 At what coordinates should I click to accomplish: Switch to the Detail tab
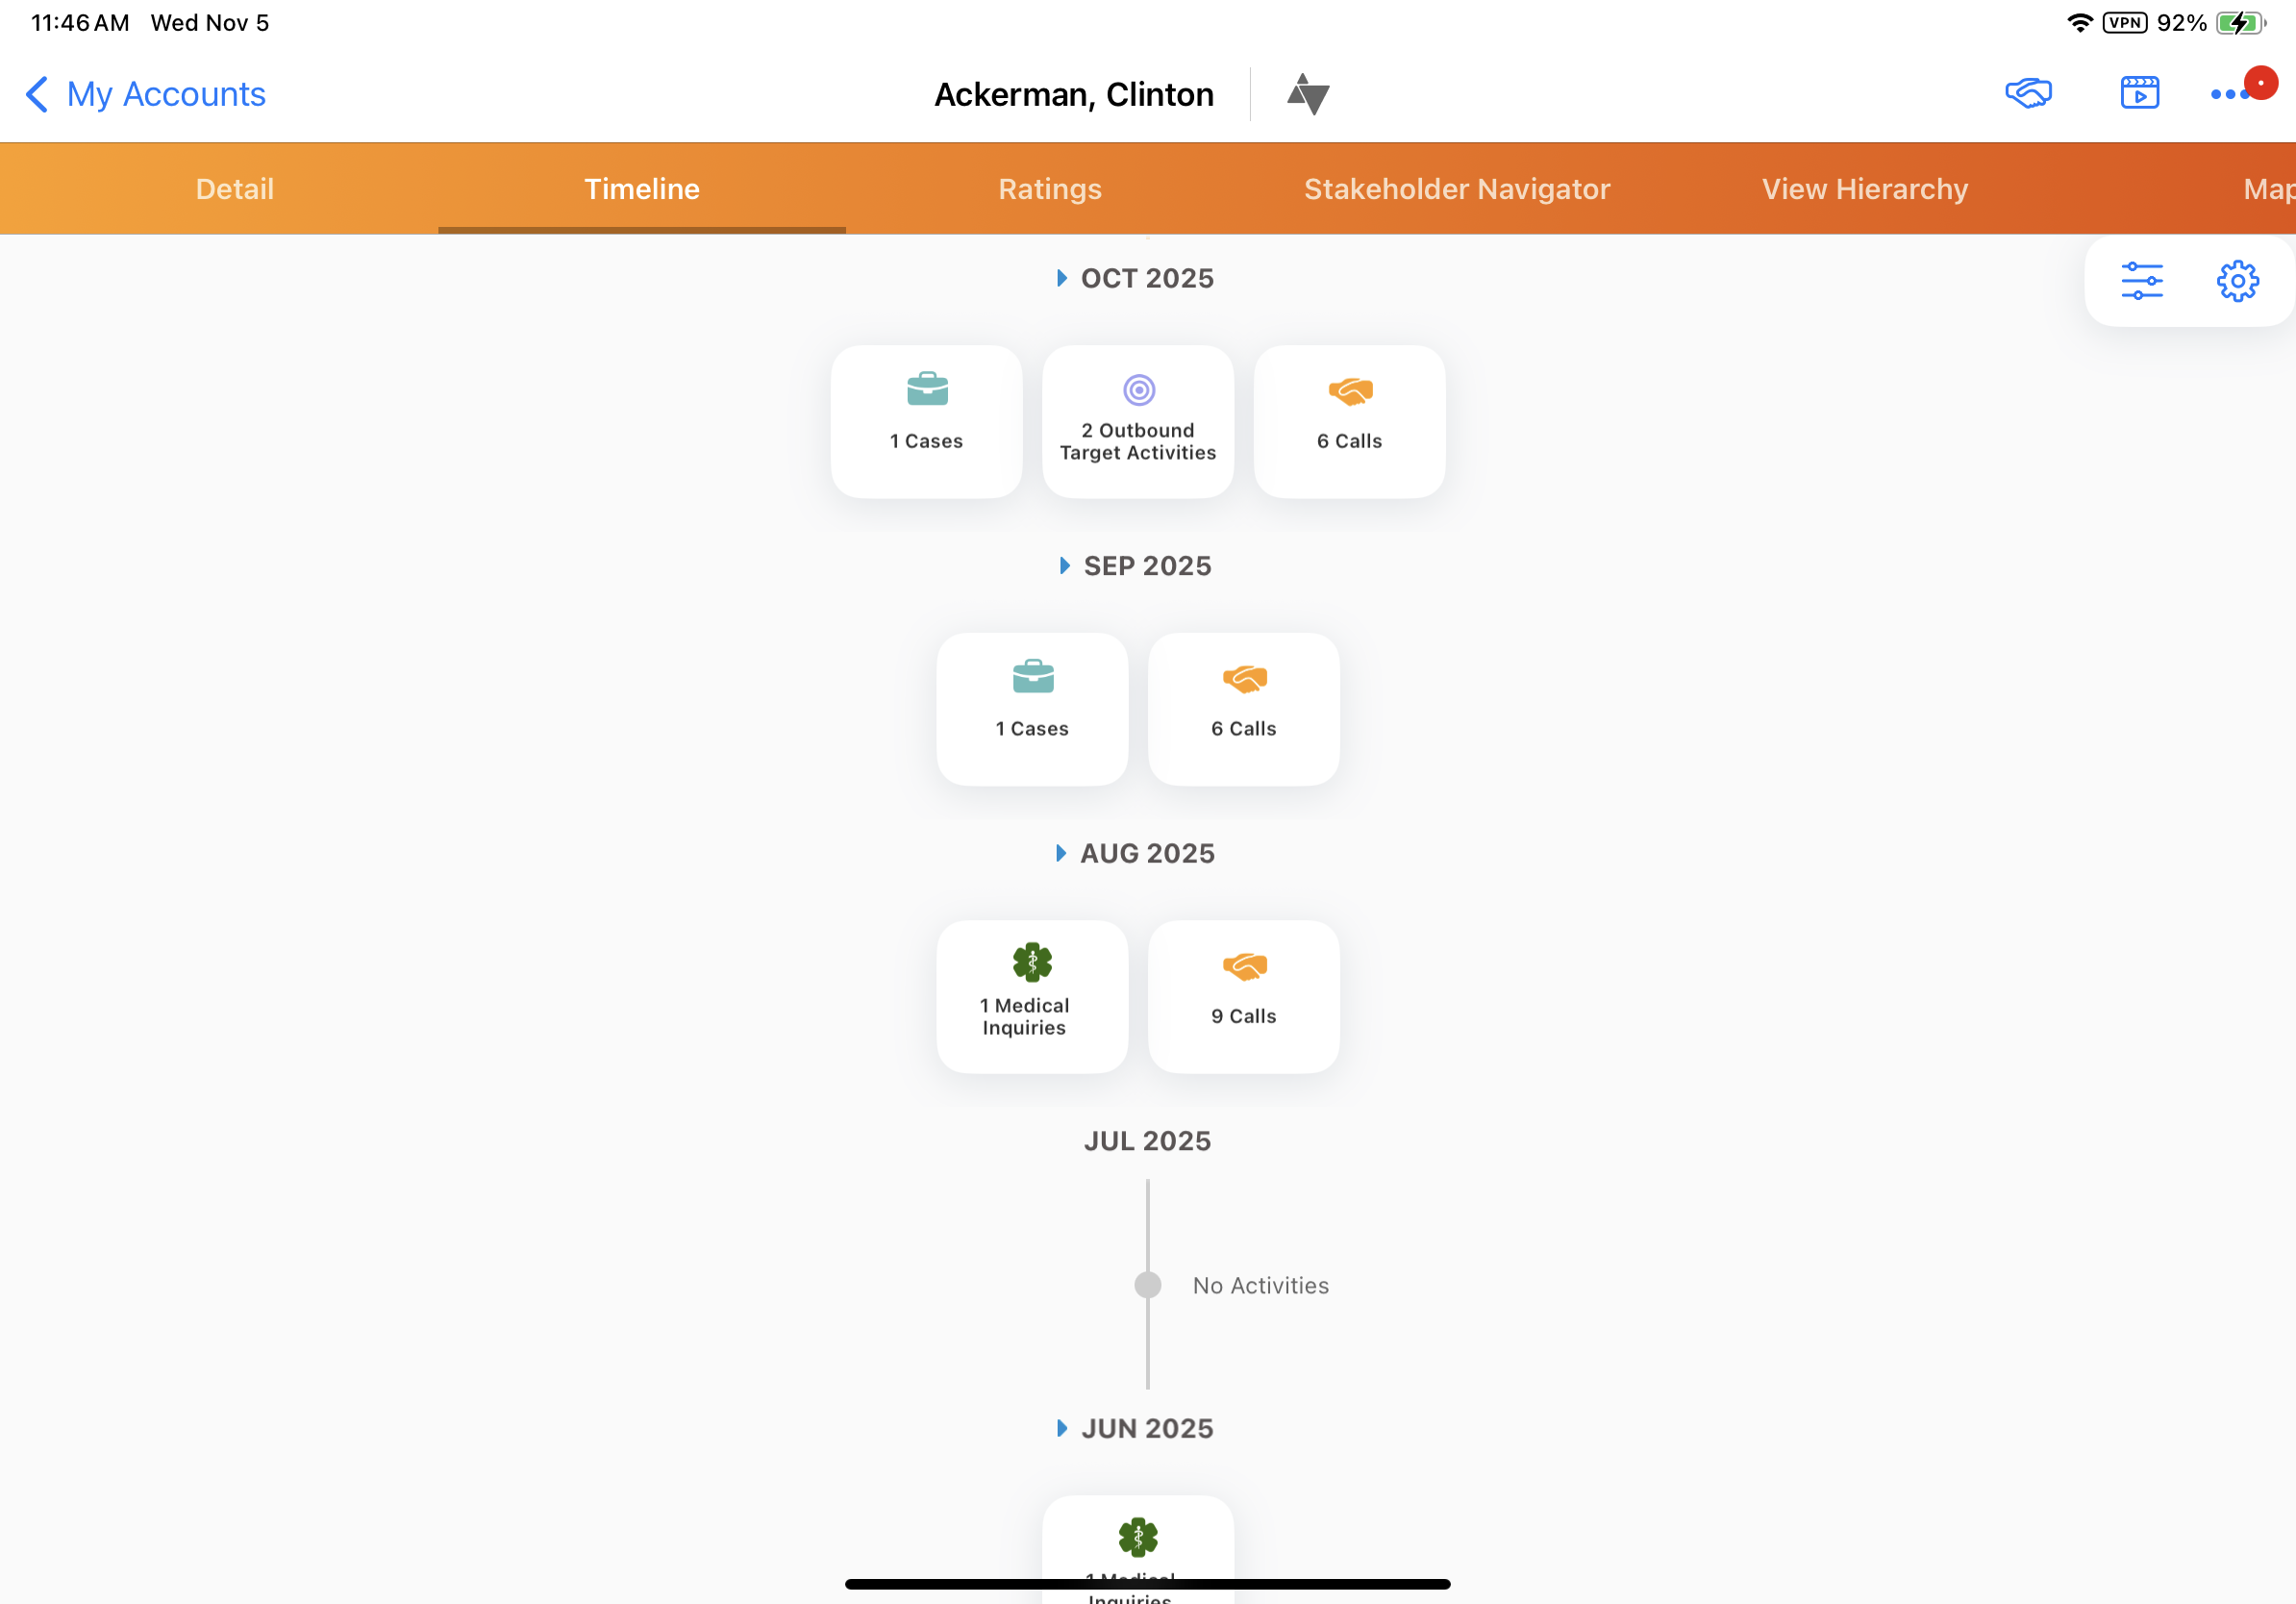point(234,189)
